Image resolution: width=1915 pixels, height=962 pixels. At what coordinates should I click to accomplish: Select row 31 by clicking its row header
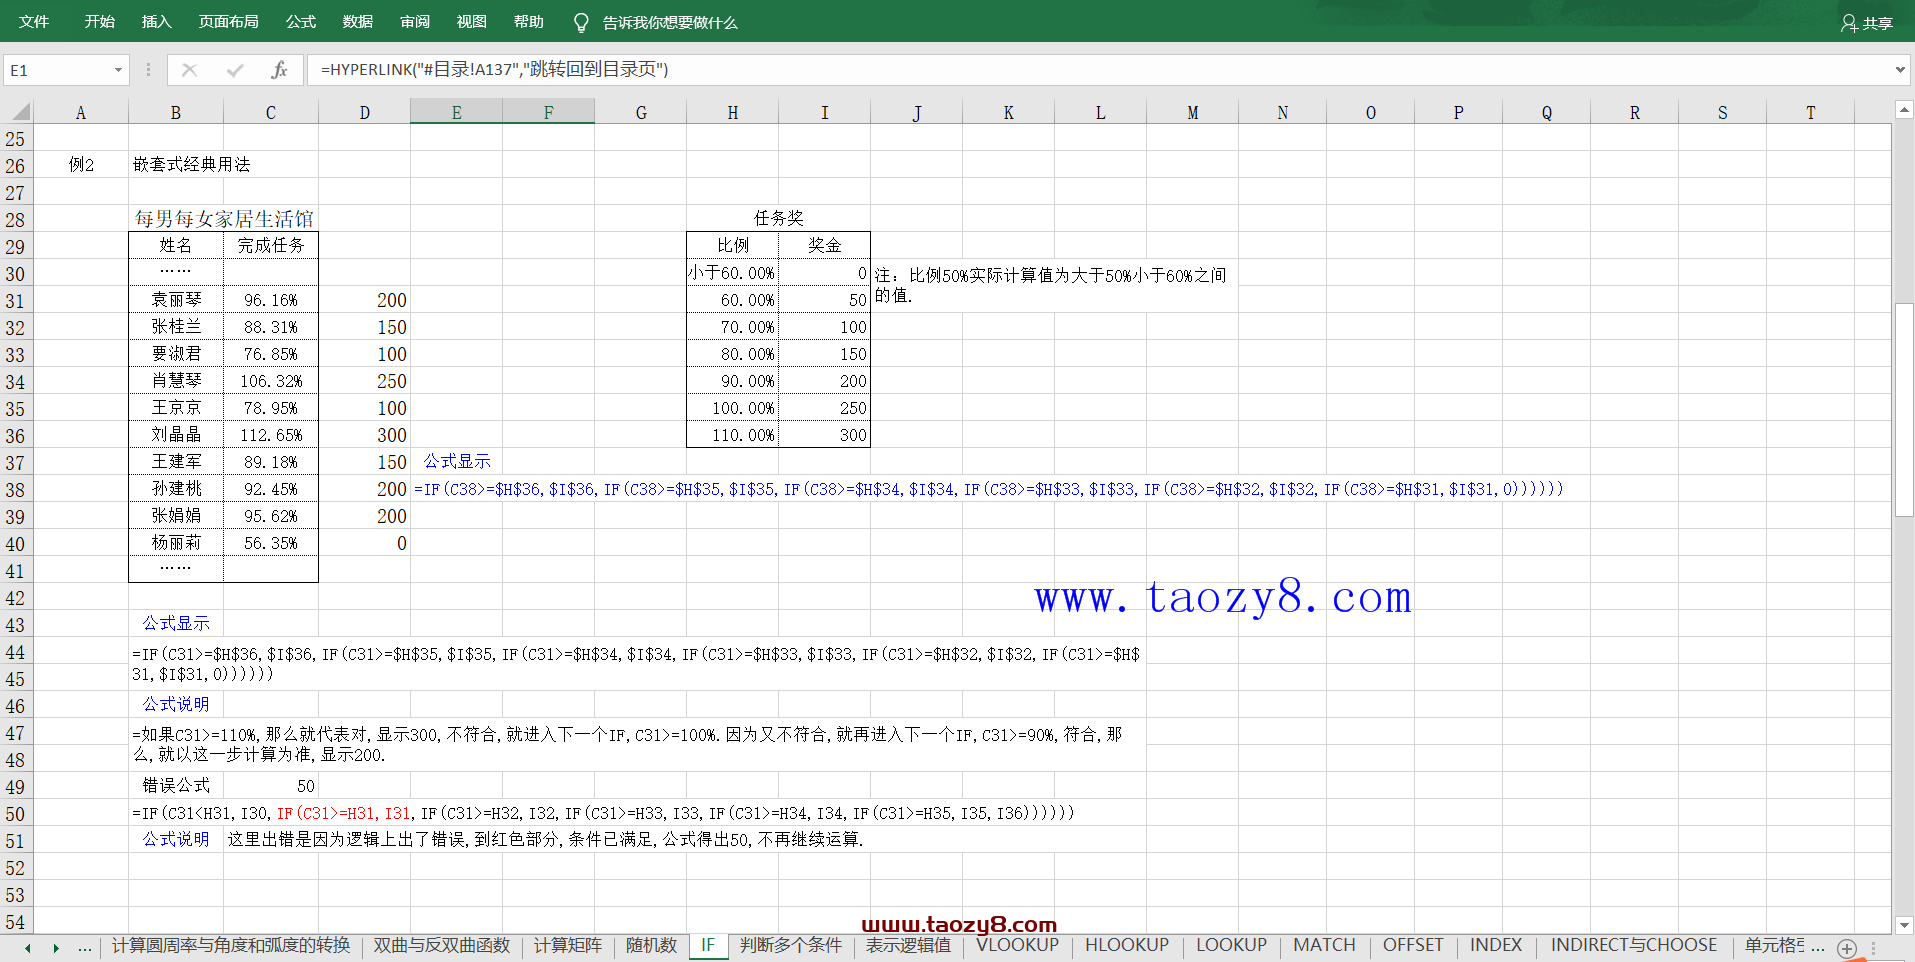coord(16,300)
